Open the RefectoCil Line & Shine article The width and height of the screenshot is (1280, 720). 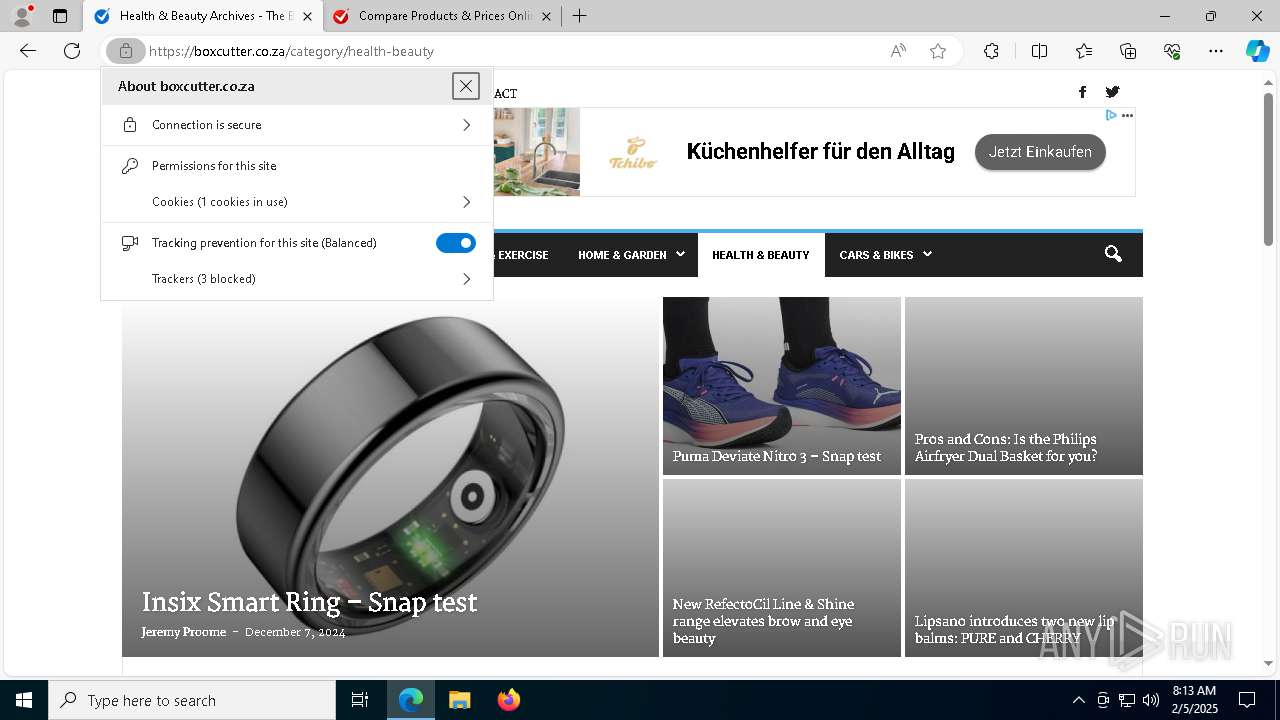pos(763,621)
